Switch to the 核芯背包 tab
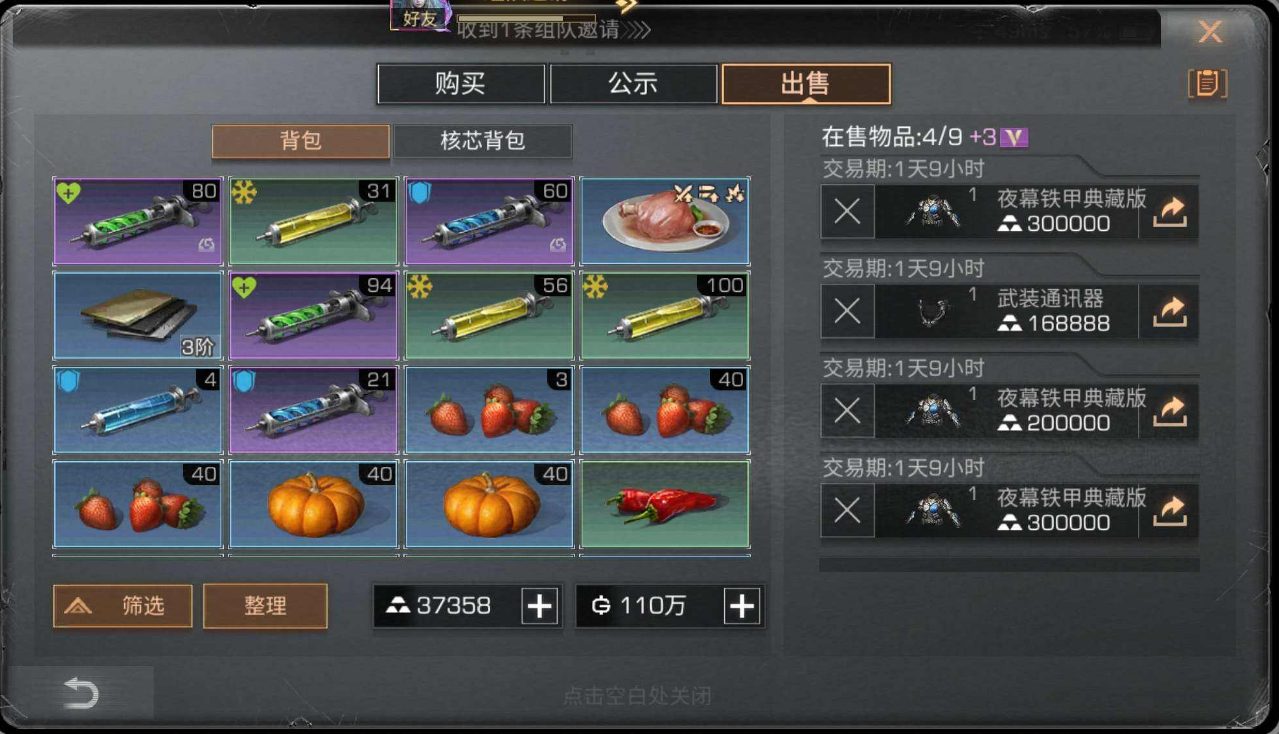The image size is (1279, 734). click(x=483, y=141)
